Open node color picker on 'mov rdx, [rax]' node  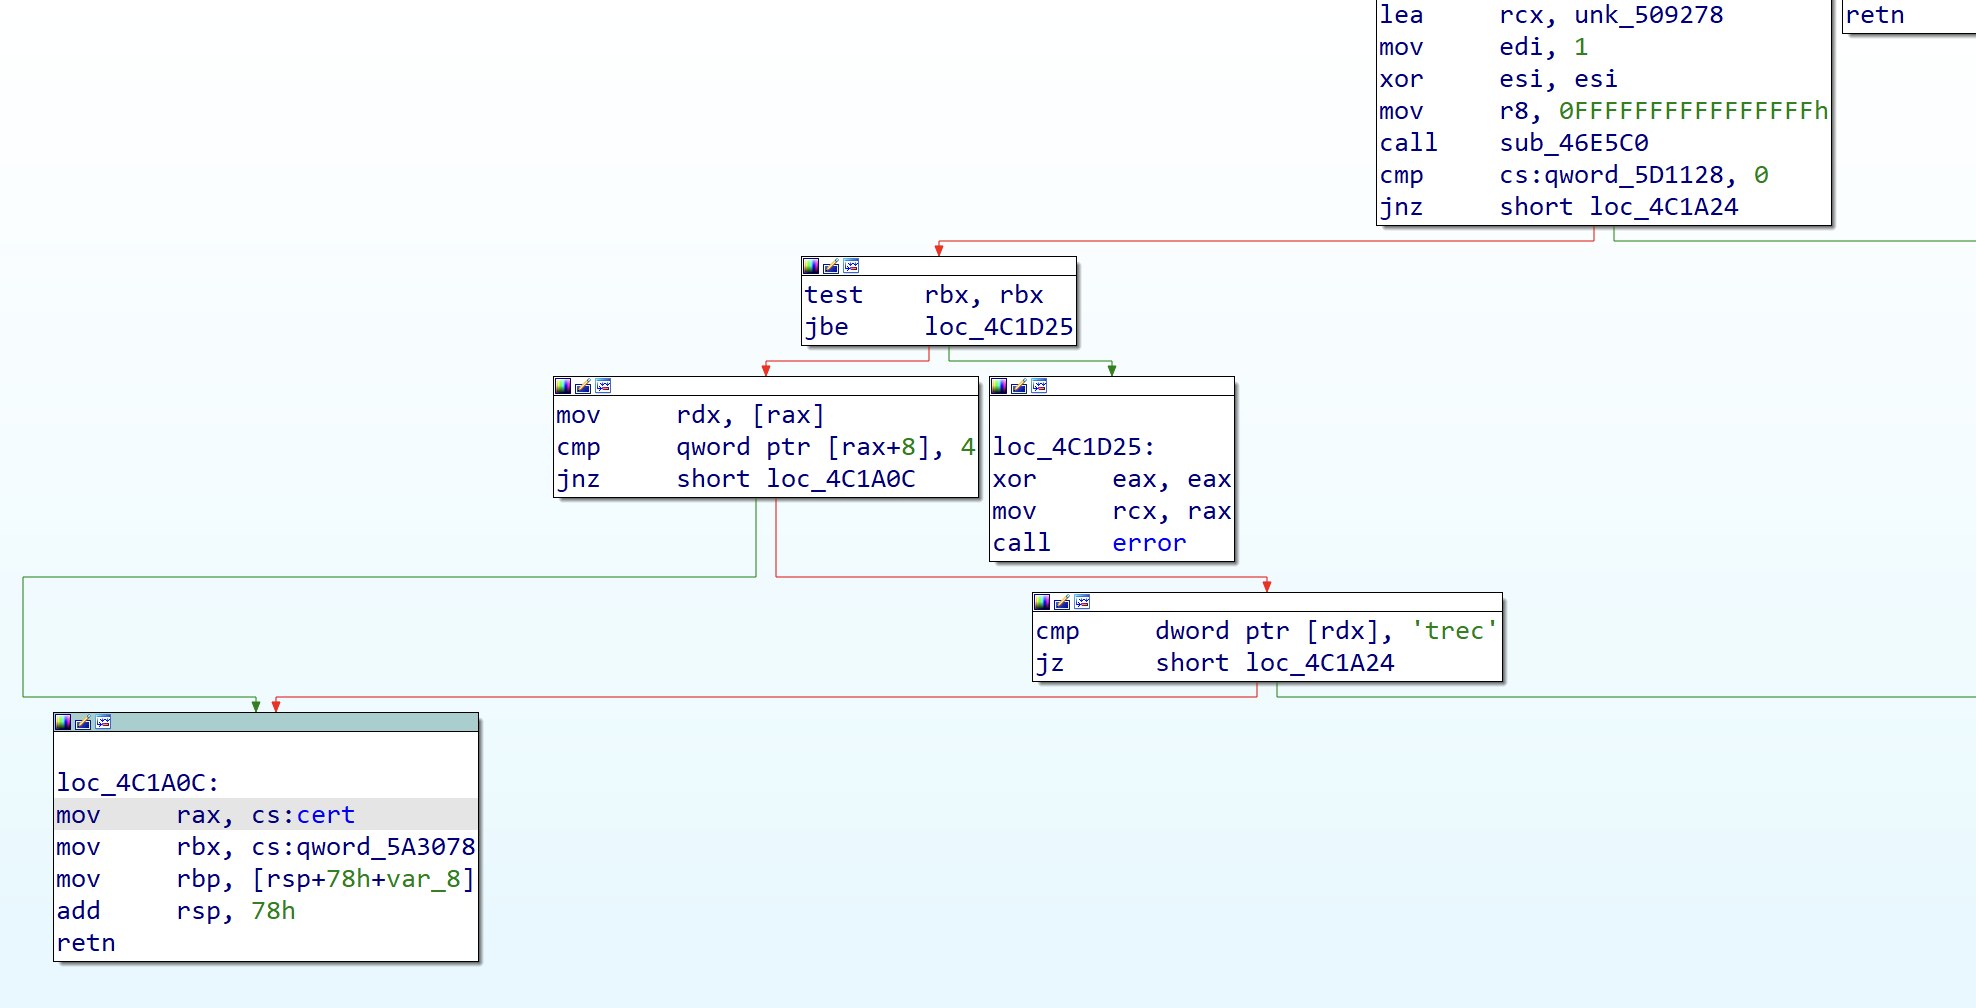[x=563, y=386]
